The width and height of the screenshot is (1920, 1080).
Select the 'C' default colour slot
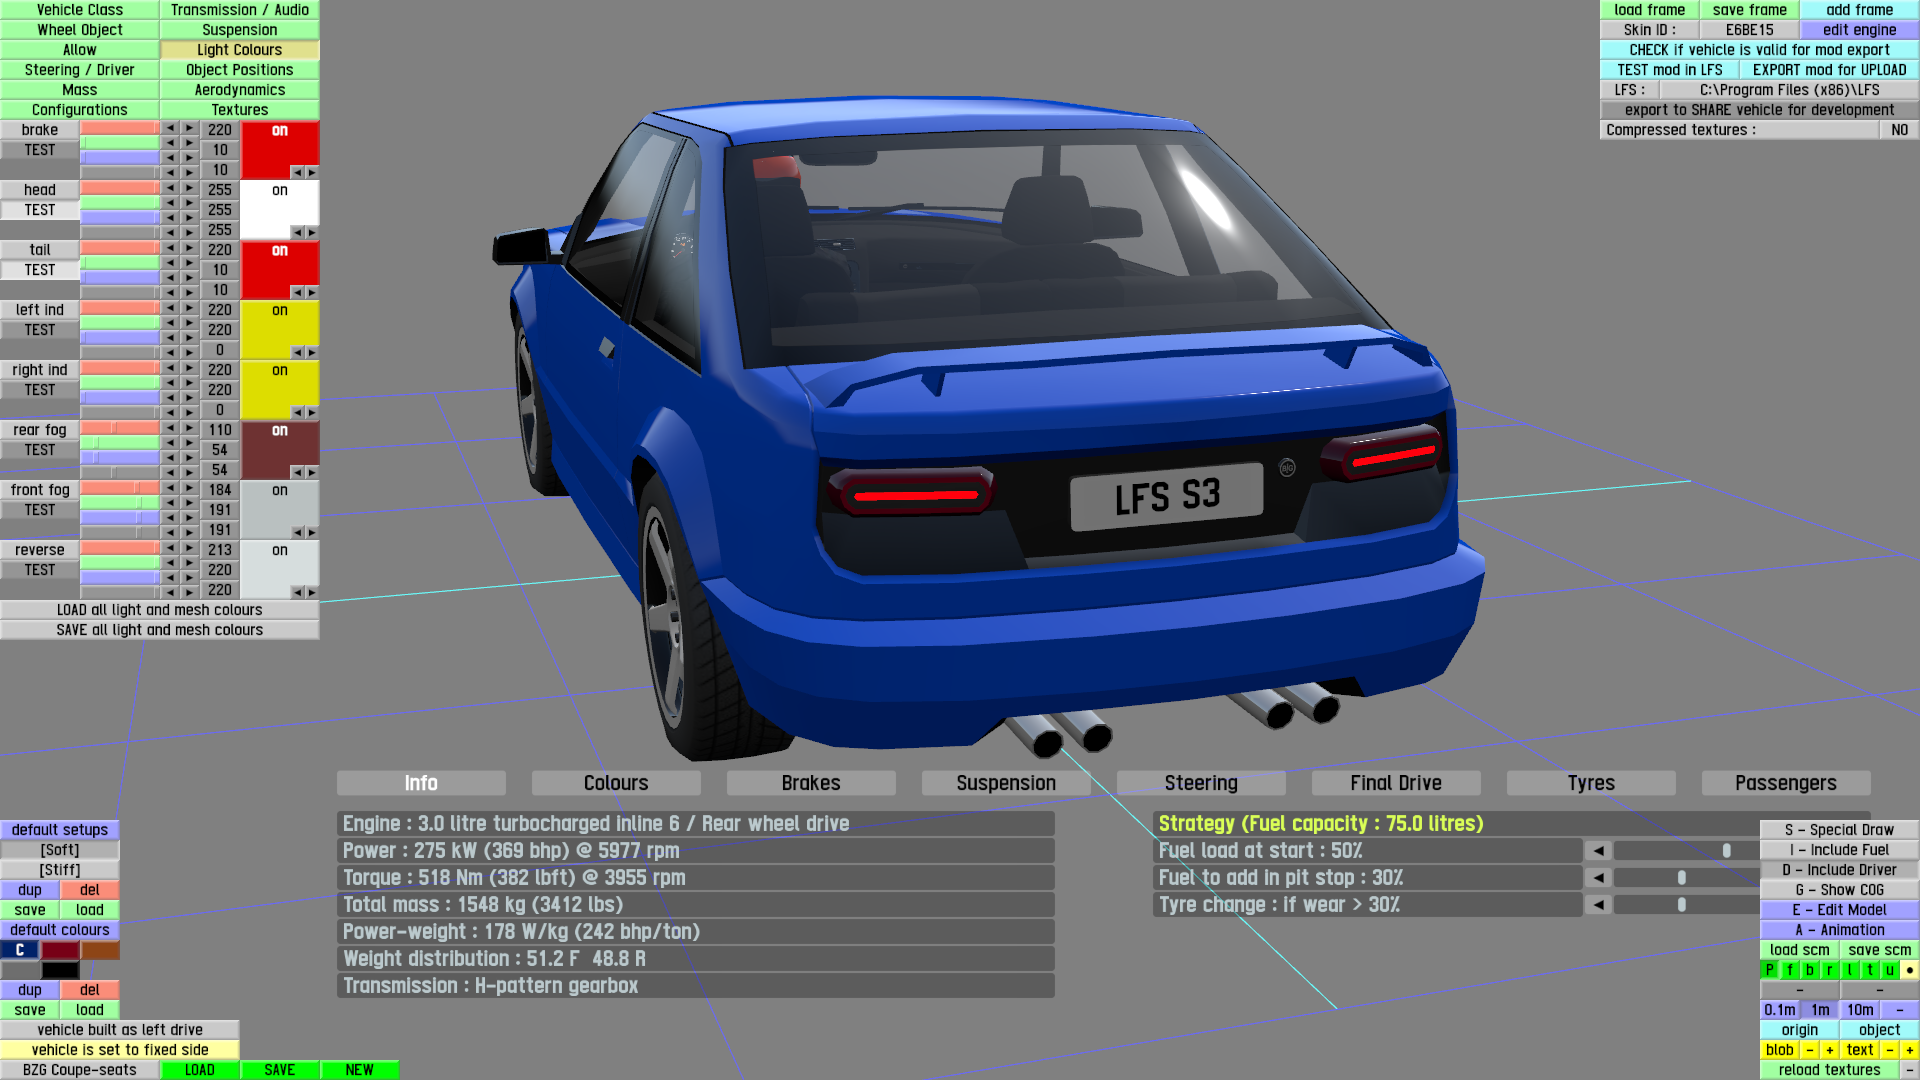tap(20, 950)
